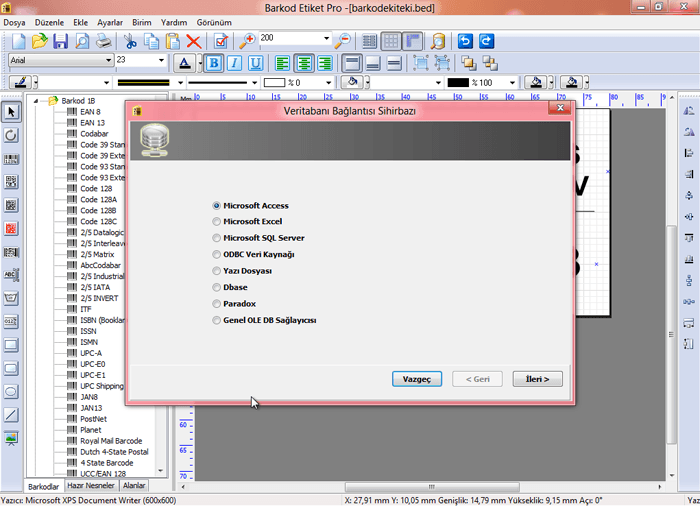Open the Yardım menu
The image size is (700, 506).
click(x=174, y=22)
